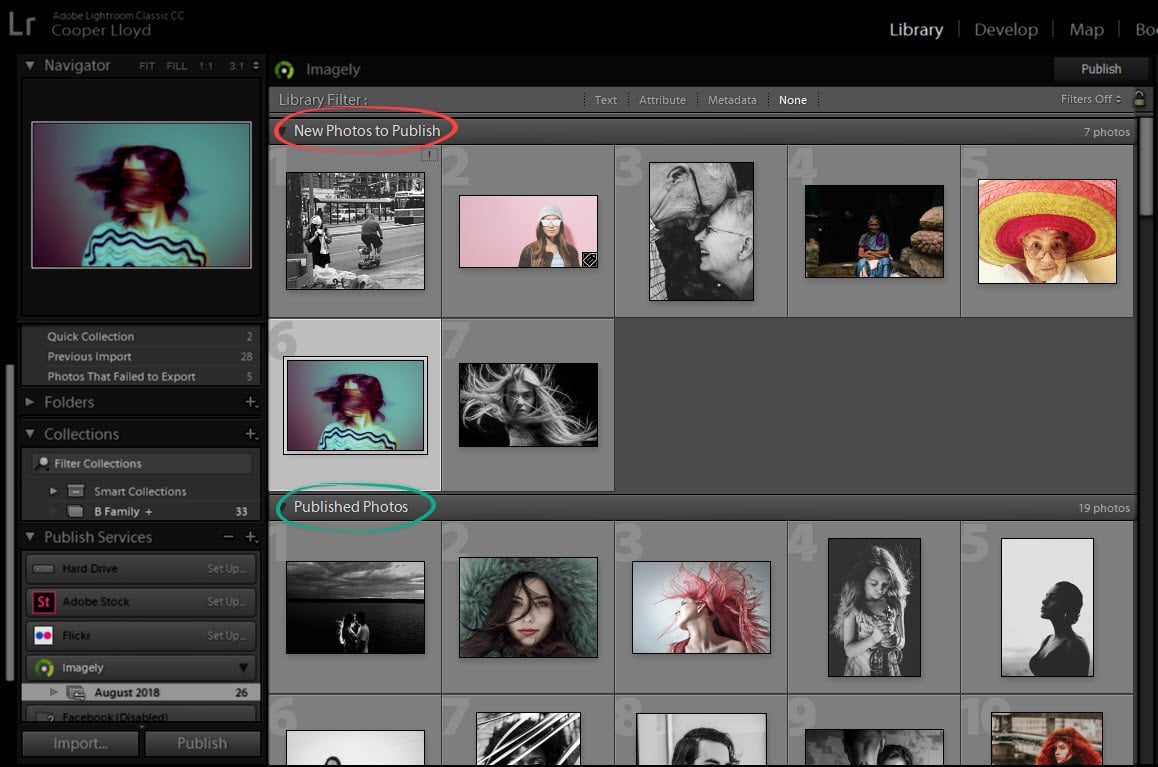The width and height of the screenshot is (1158, 767).
Task: Select the Previous Import row
Action: [140, 356]
